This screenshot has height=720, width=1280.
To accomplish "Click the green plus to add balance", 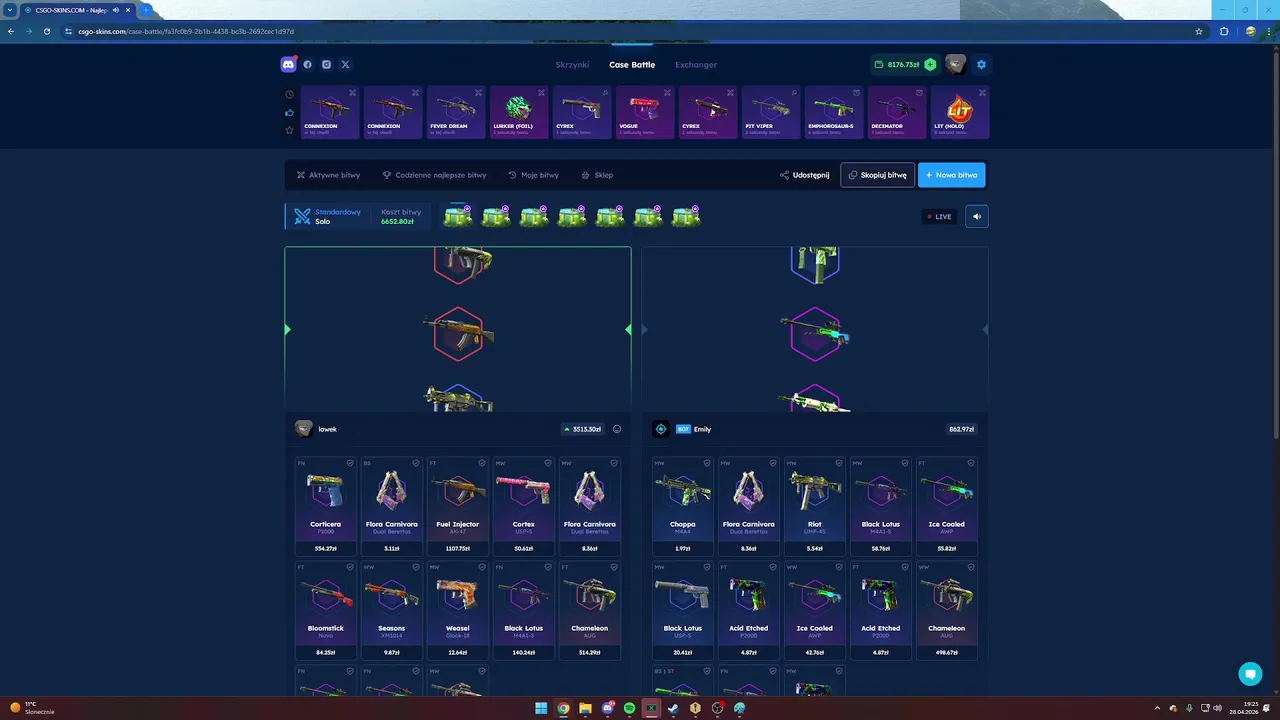I will click(x=930, y=64).
